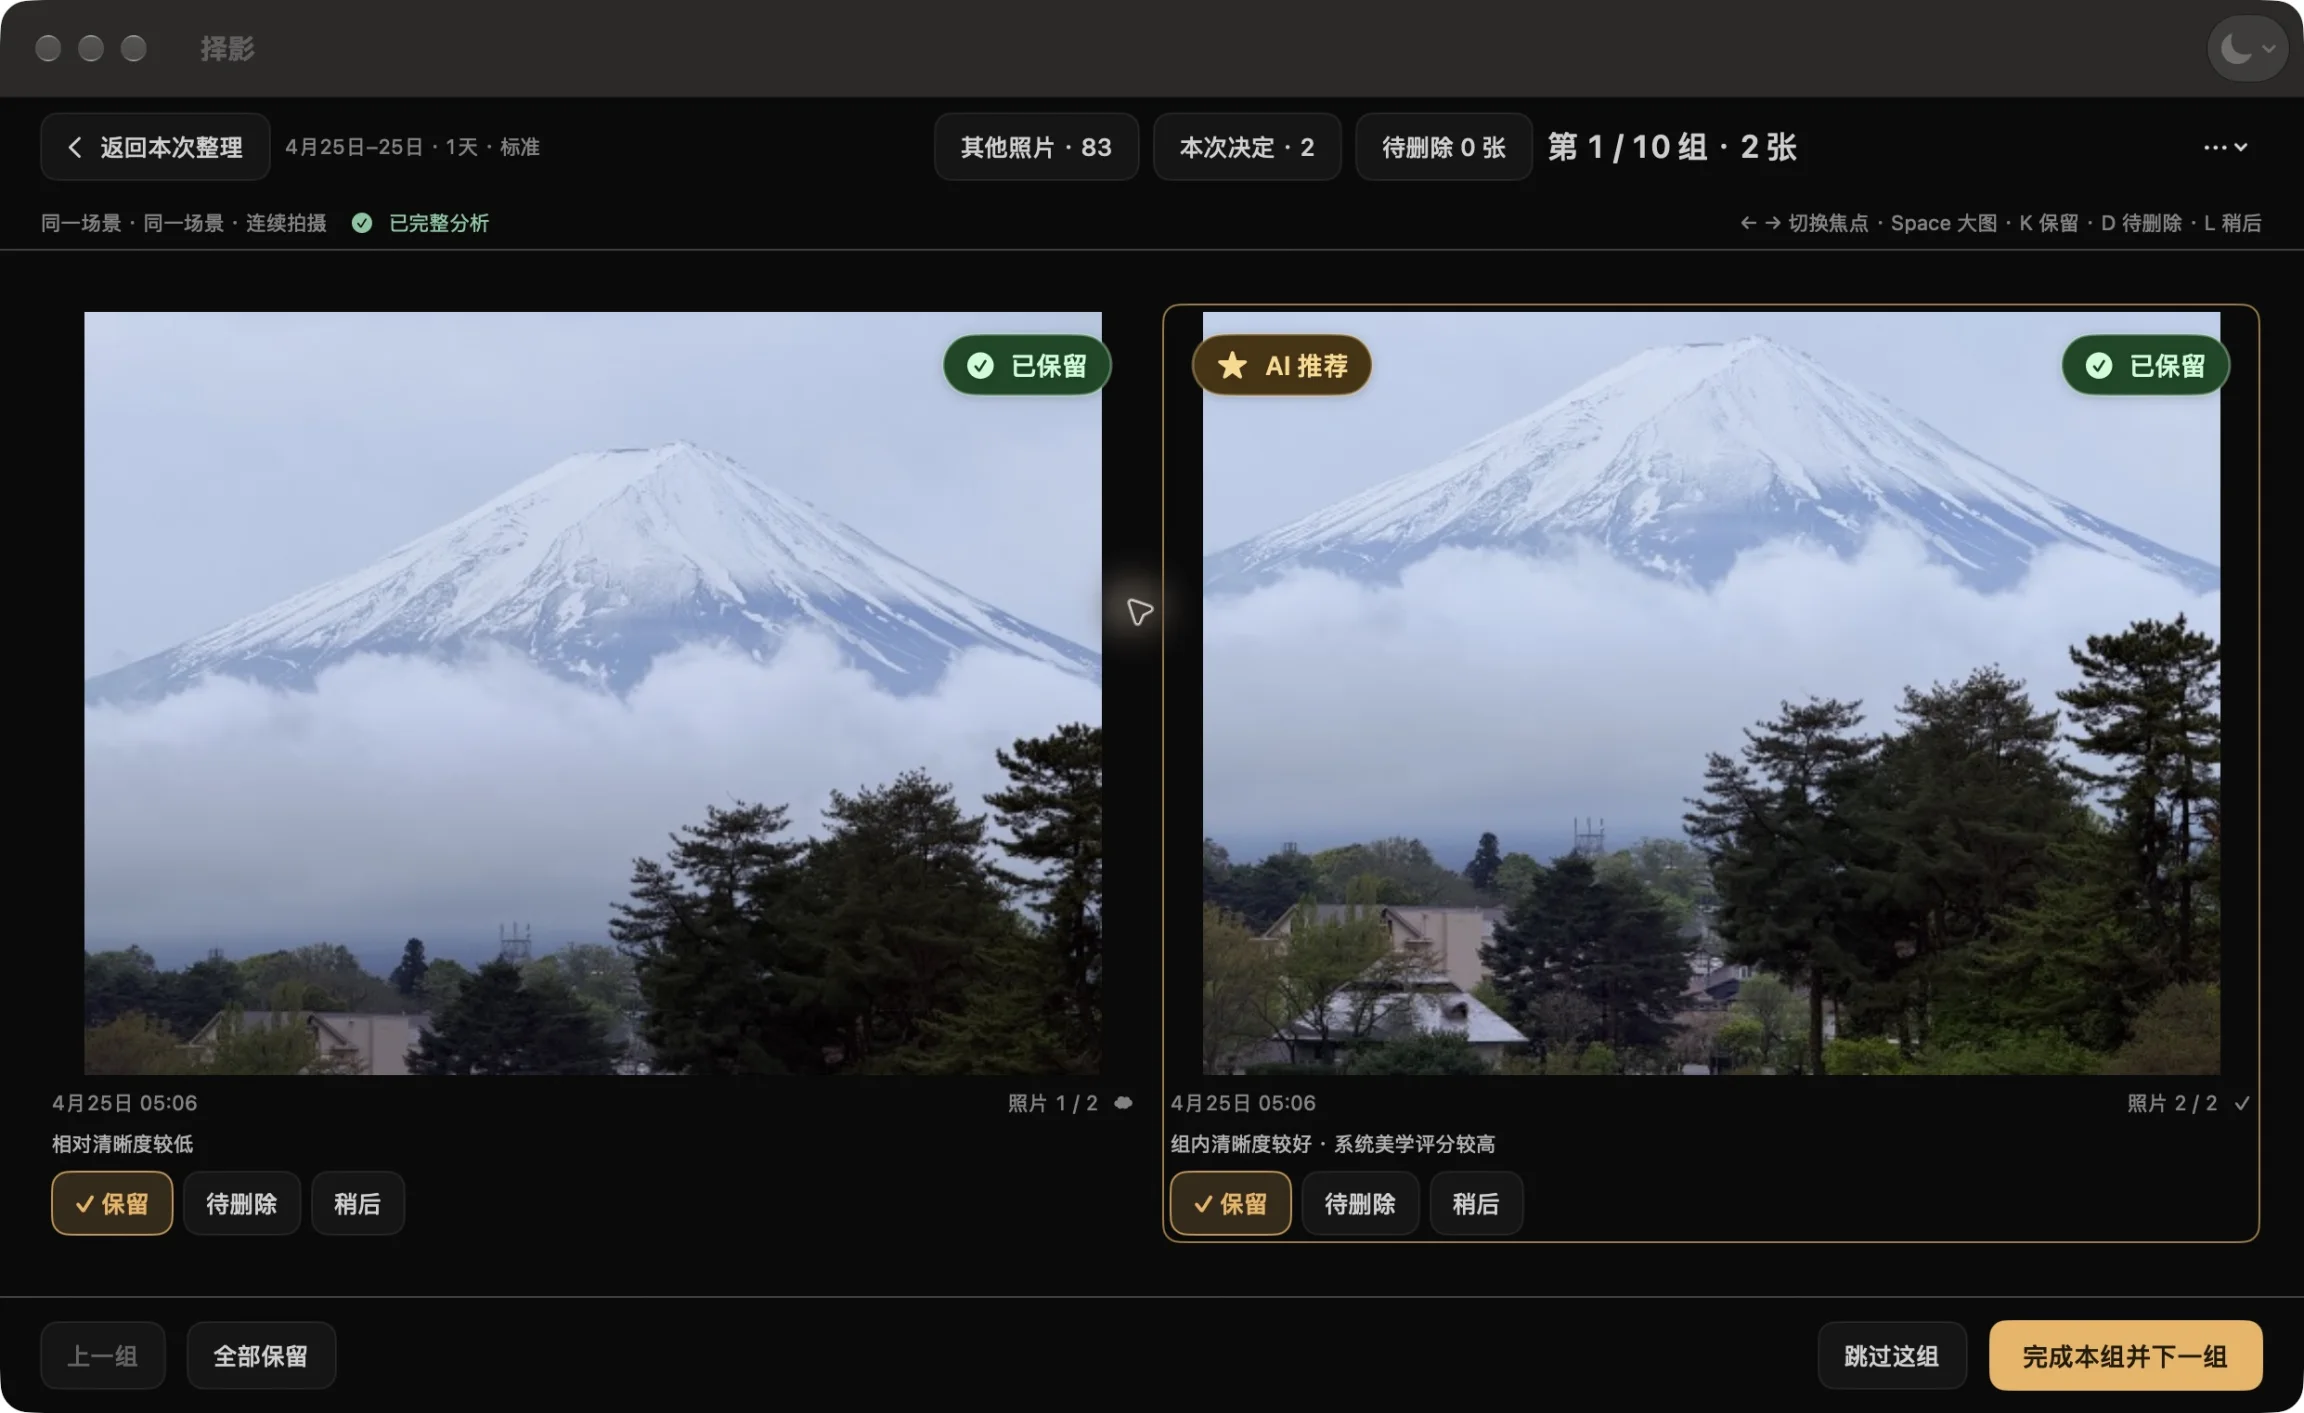Expand the three-dot more options menu

2225,147
